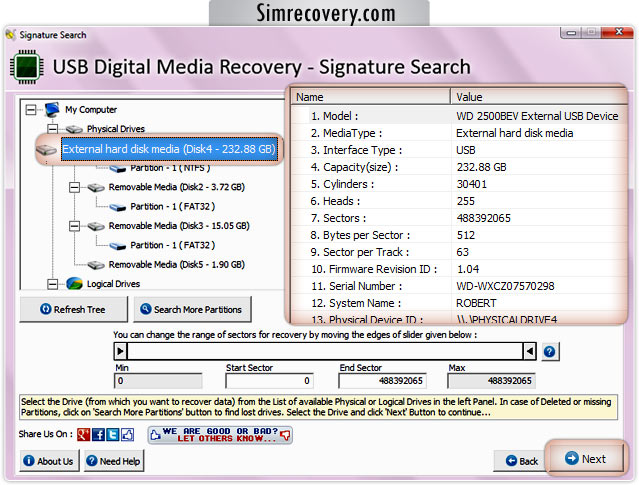Collapse the Physical Drives node
The height and width of the screenshot is (485, 639).
coord(53,129)
